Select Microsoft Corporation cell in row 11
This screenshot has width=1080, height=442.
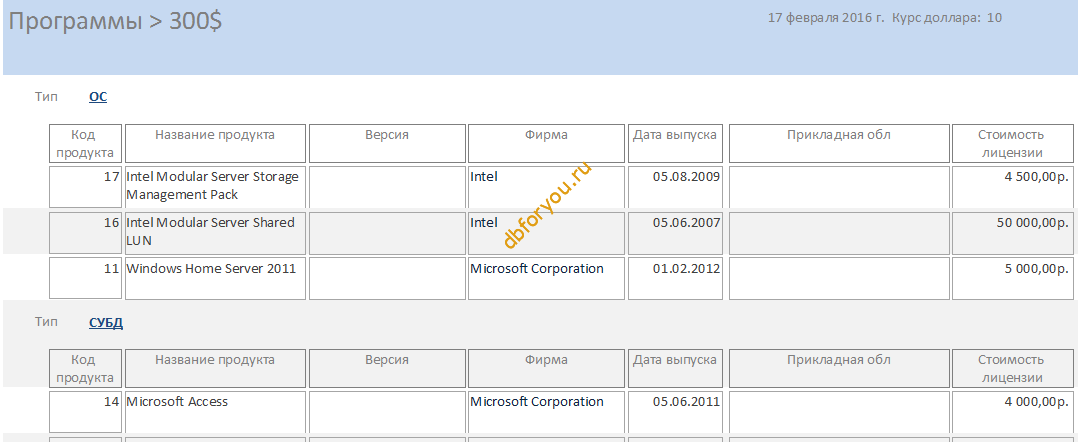546,279
